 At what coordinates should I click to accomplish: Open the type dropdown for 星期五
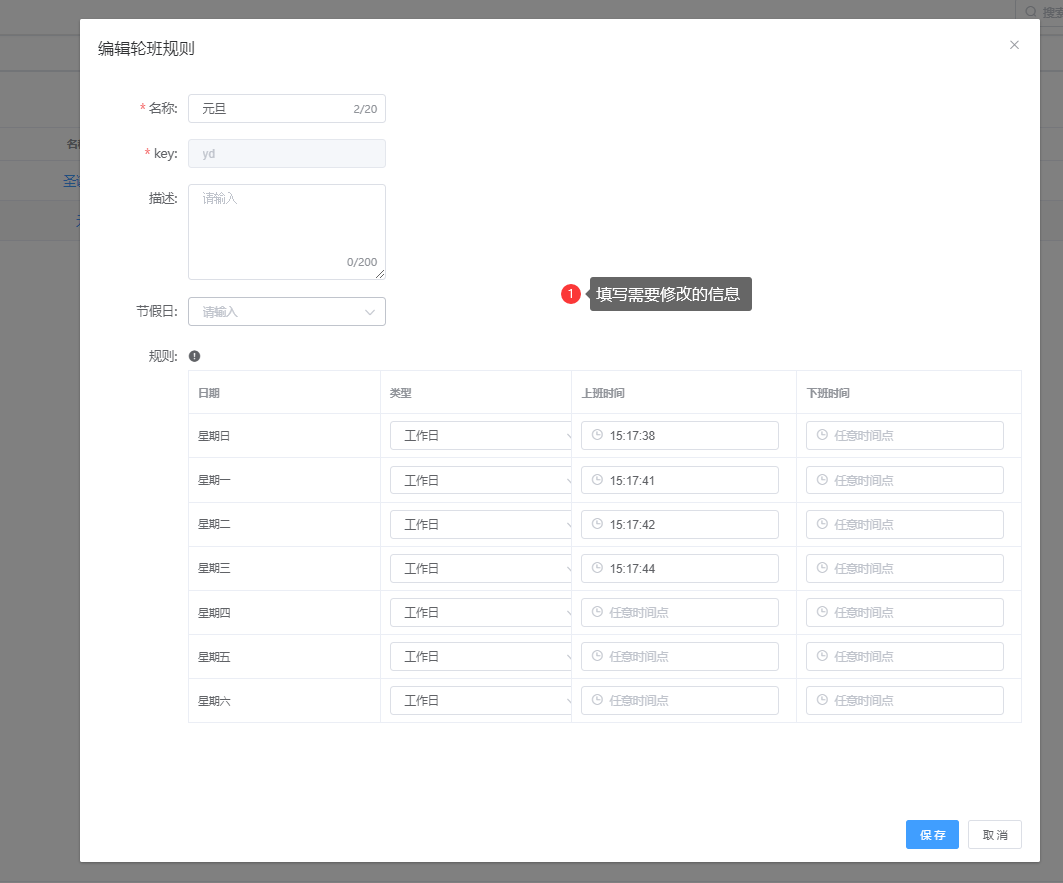pos(480,656)
